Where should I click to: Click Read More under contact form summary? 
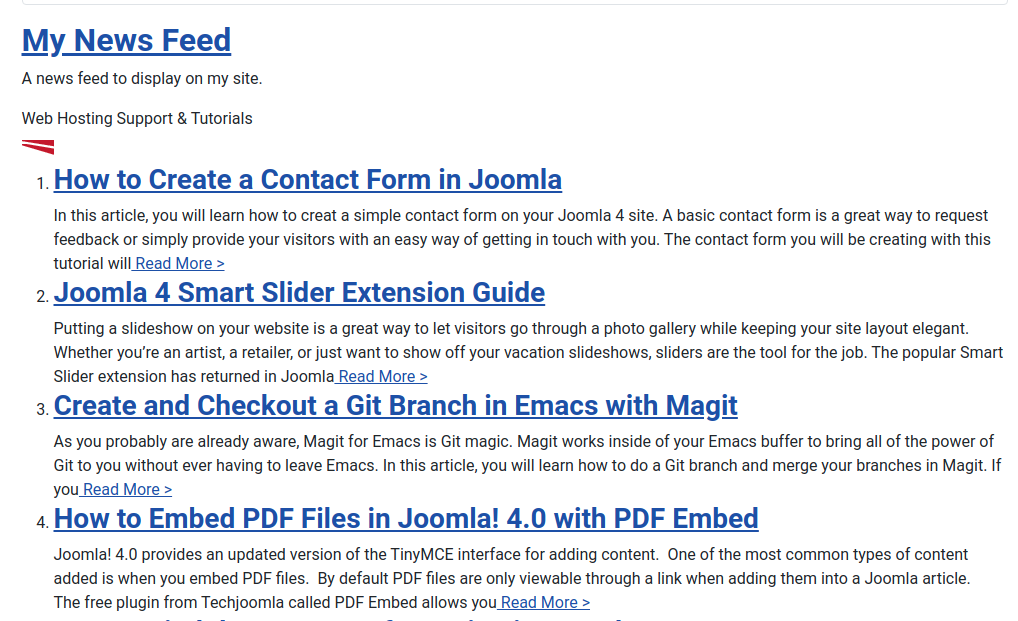179,264
